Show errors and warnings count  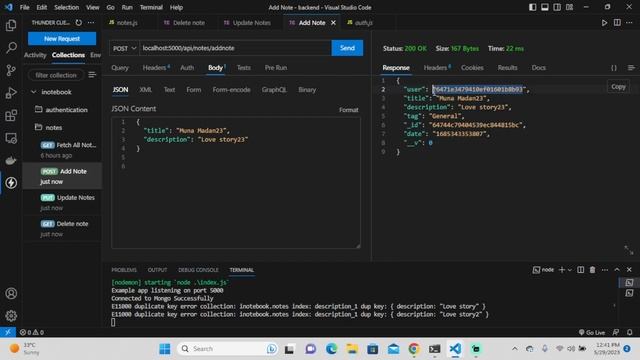32,332
